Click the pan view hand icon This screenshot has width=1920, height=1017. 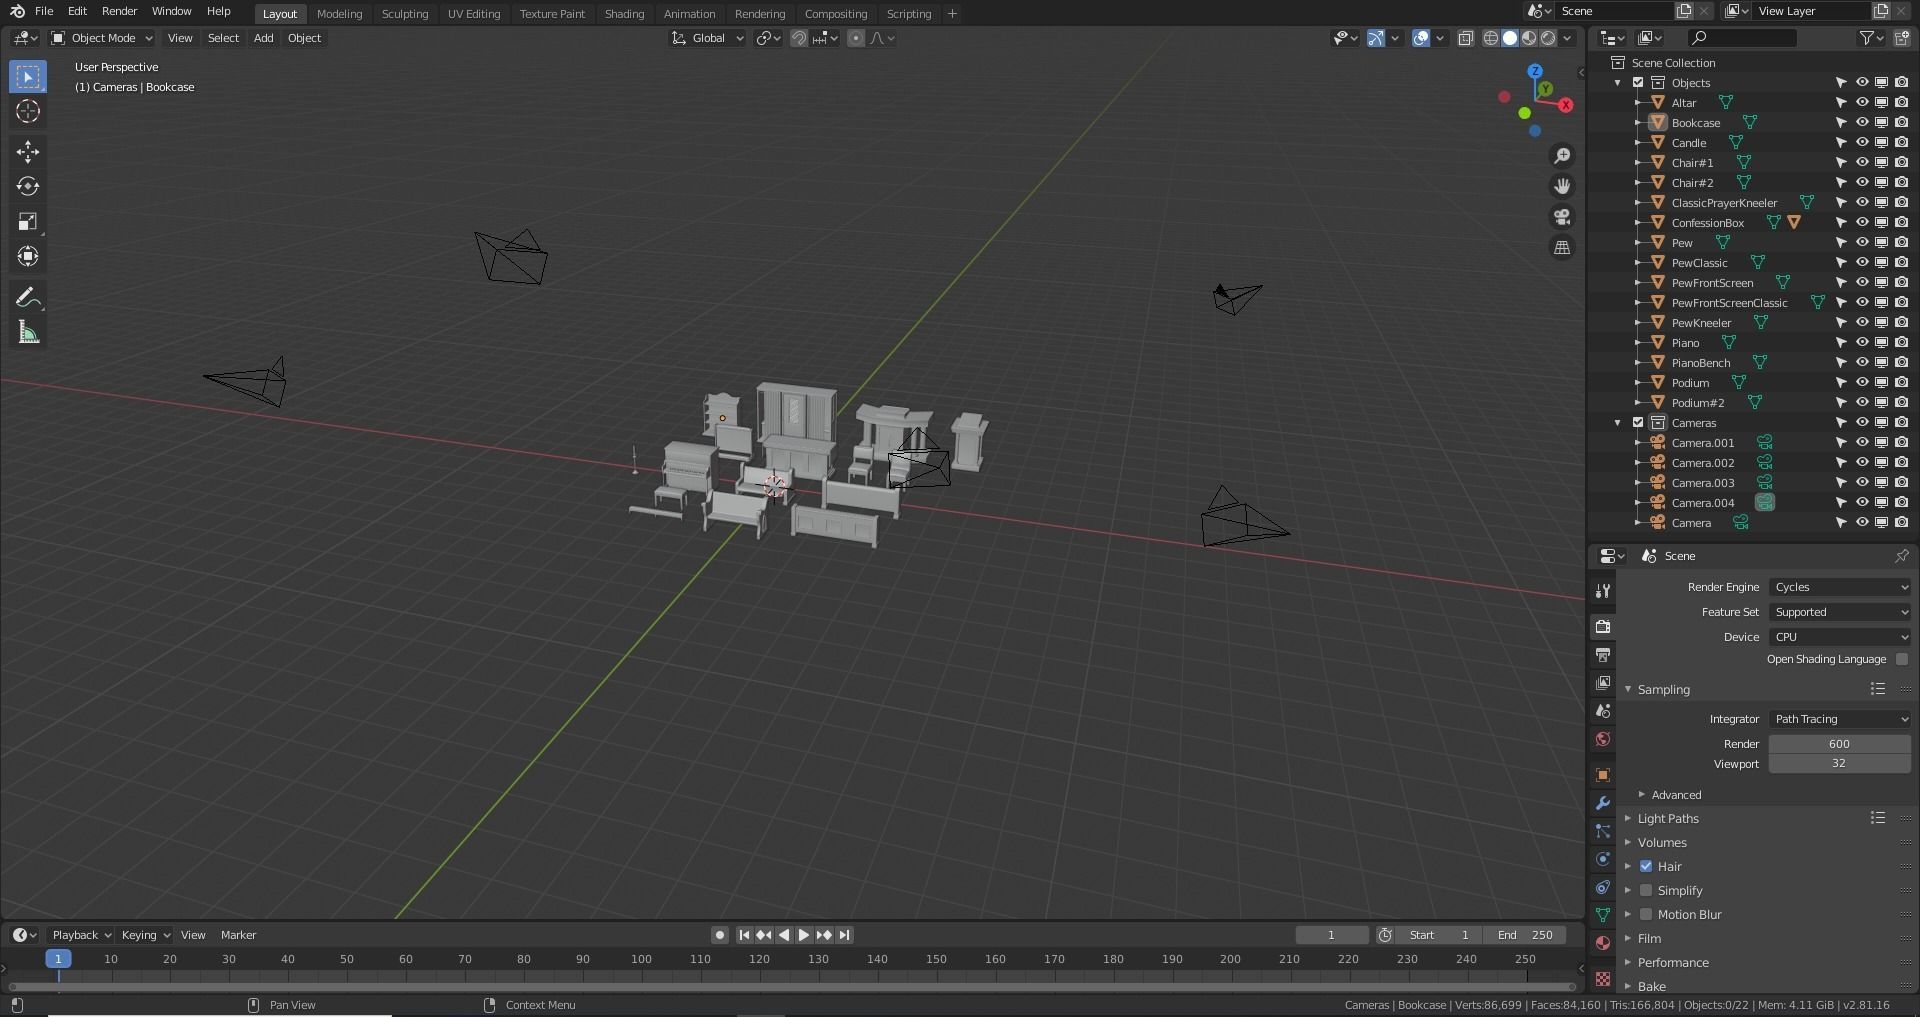[1562, 186]
